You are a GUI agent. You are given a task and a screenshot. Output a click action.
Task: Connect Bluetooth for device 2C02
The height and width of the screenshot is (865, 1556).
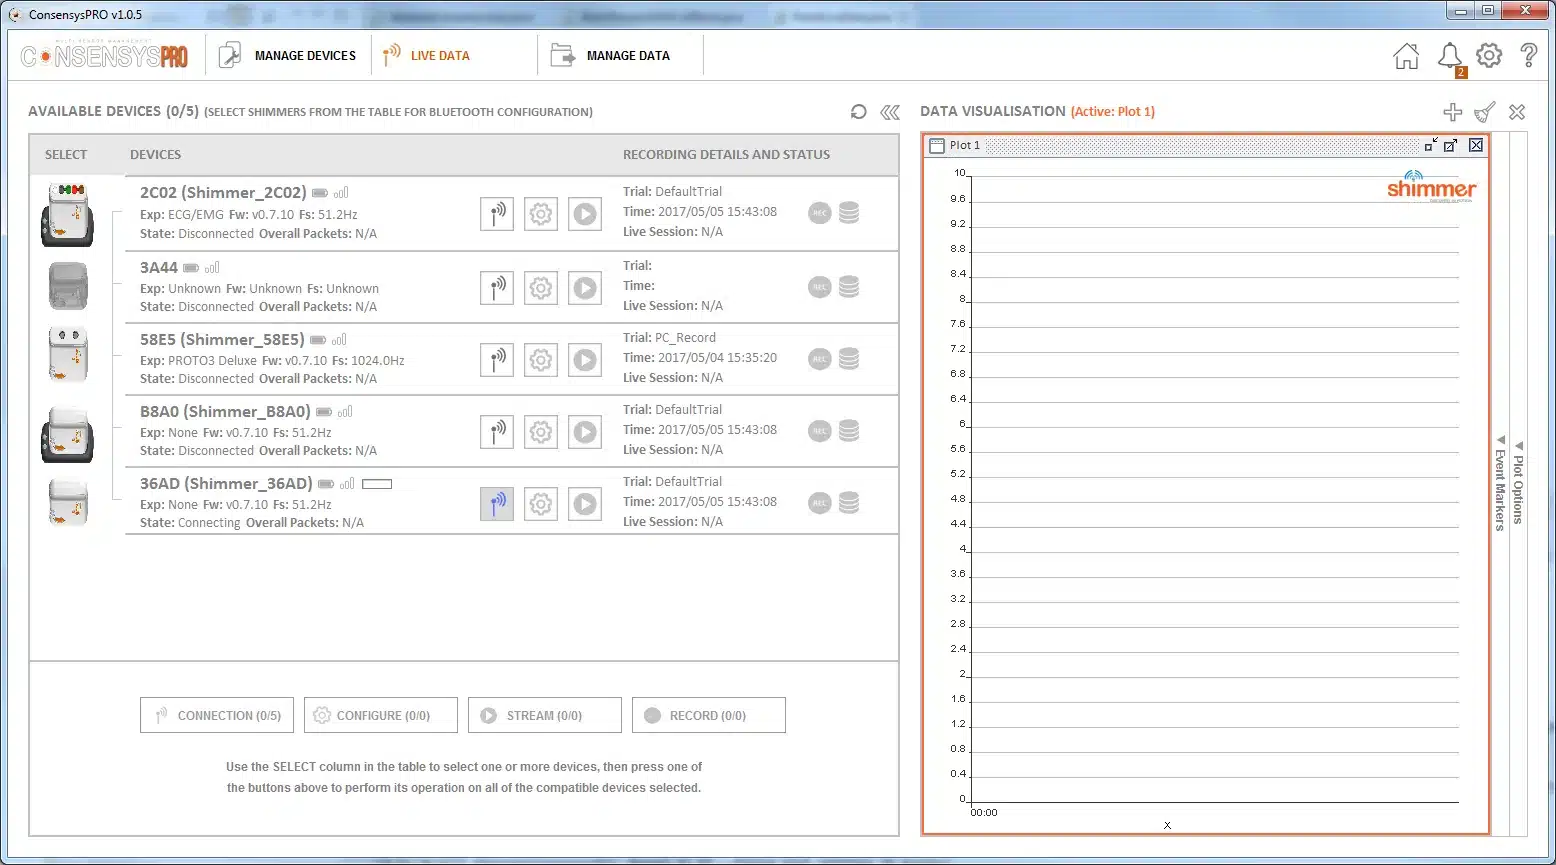(497, 214)
